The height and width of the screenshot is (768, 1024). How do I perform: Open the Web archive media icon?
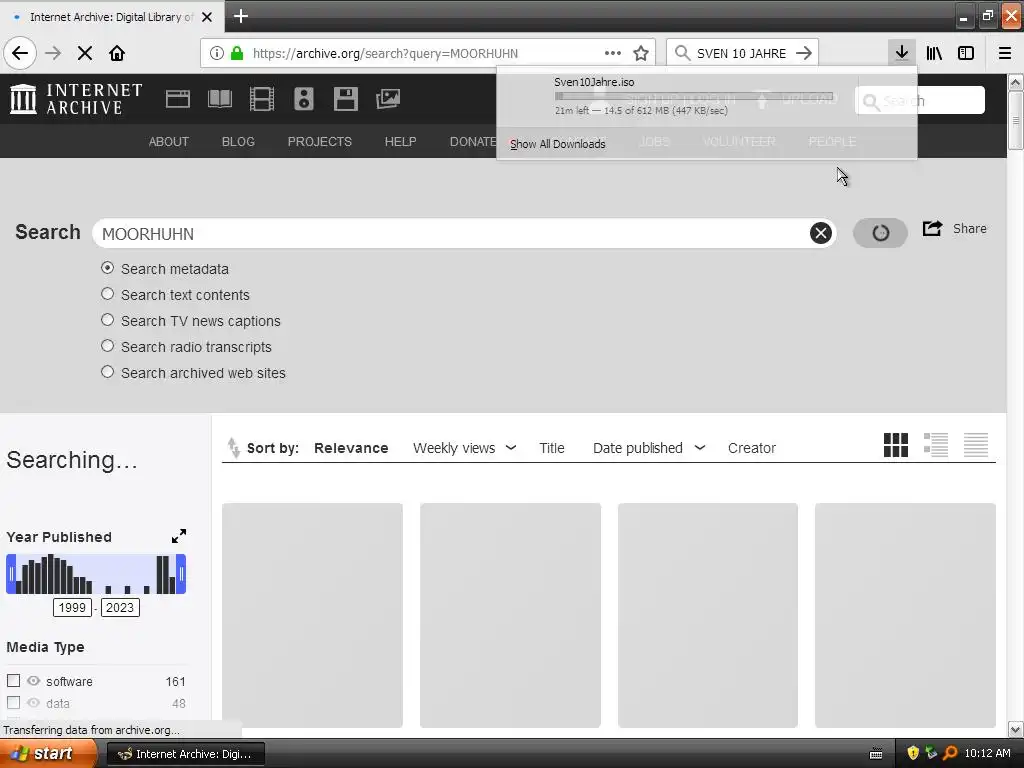[x=178, y=99]
